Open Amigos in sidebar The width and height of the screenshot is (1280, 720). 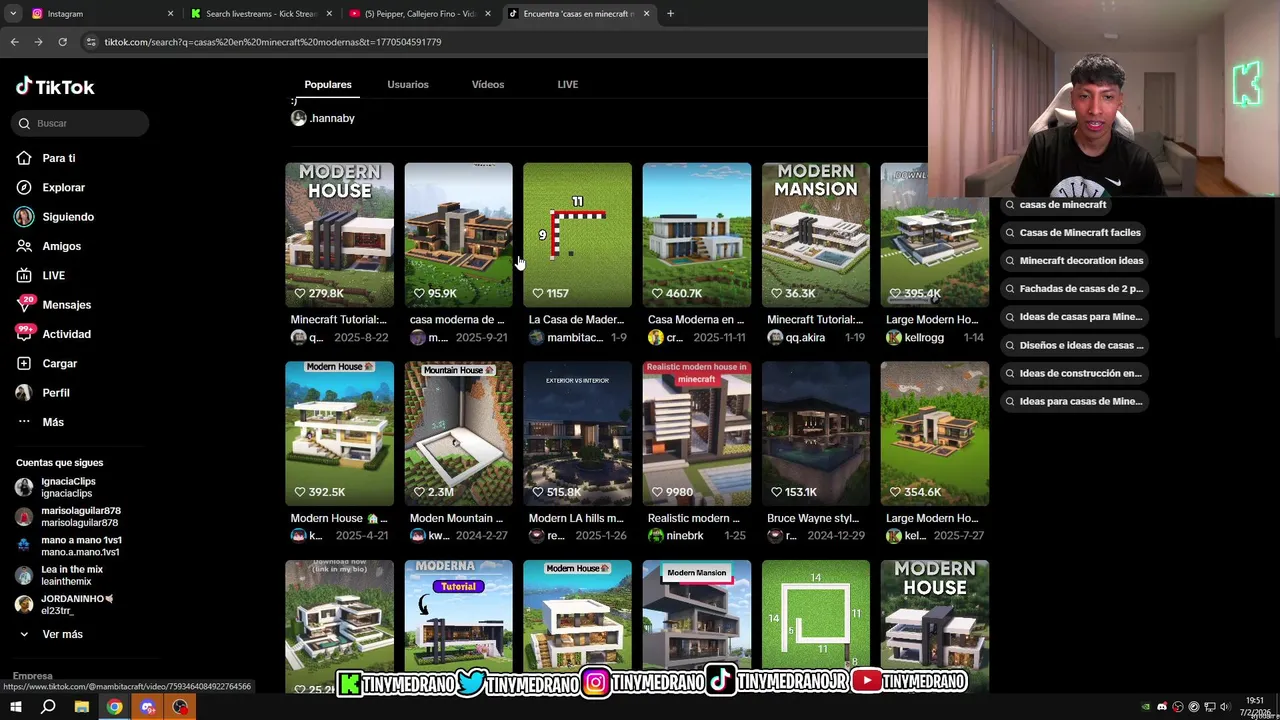[x=61, y=246]
